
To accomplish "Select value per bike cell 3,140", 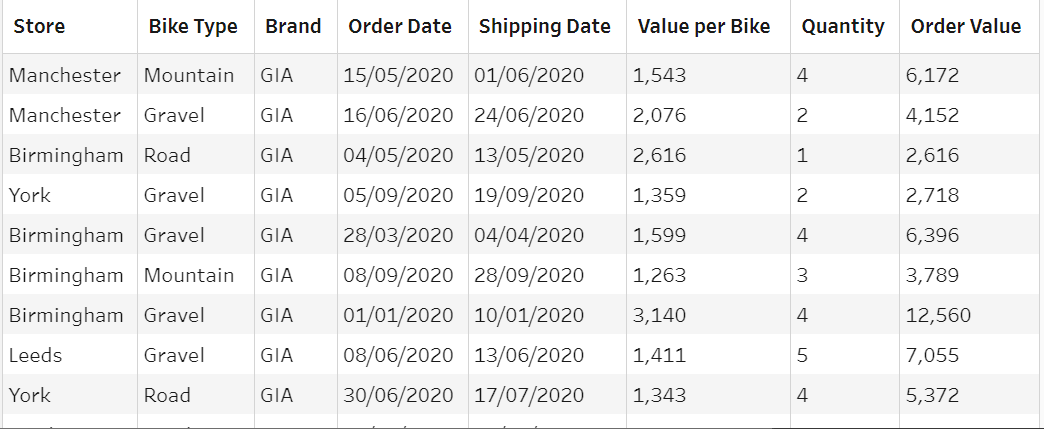I will [x=660, y=315].
